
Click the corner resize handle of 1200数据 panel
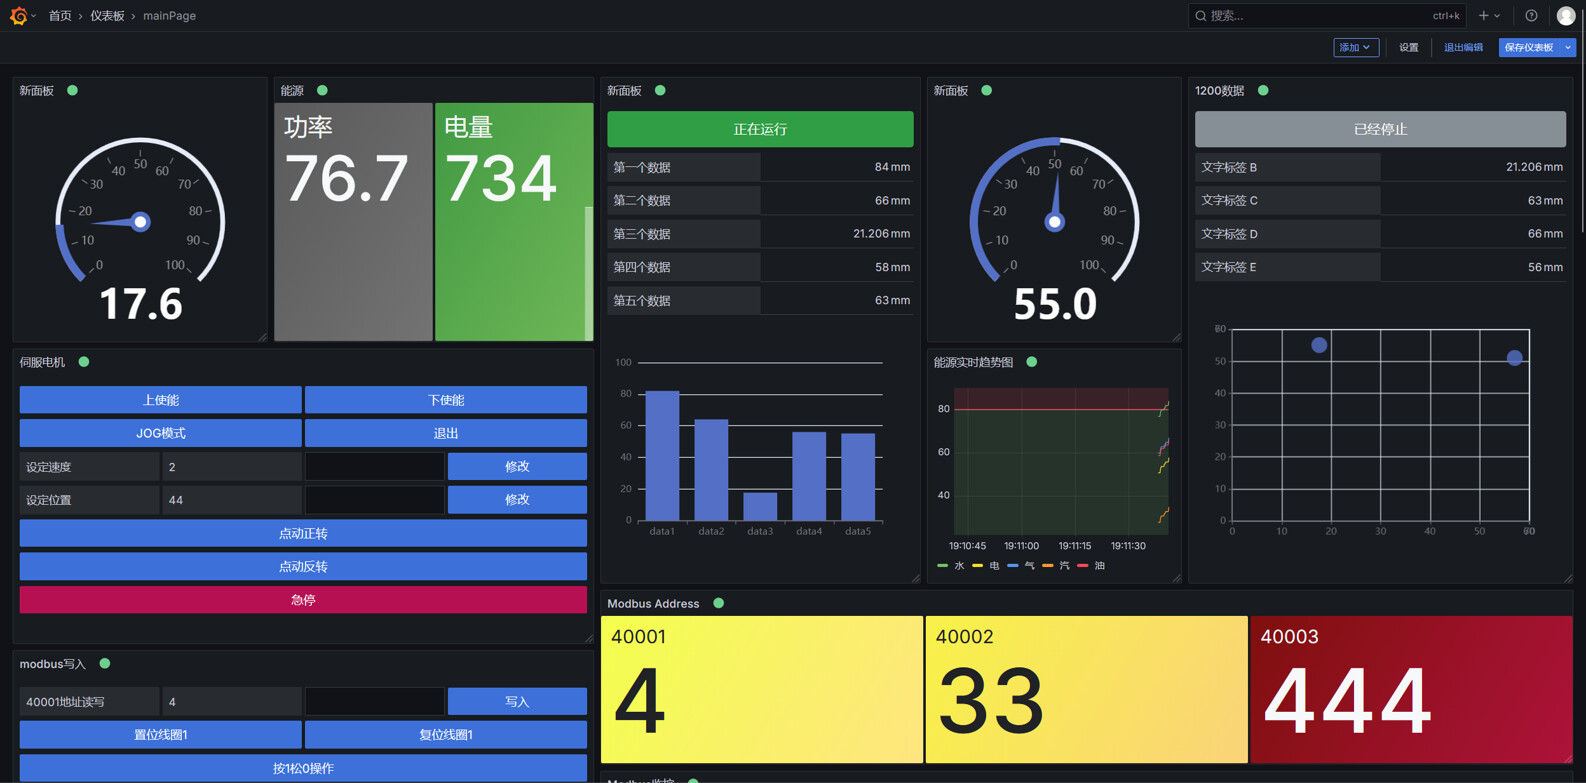coord(1567,577)
